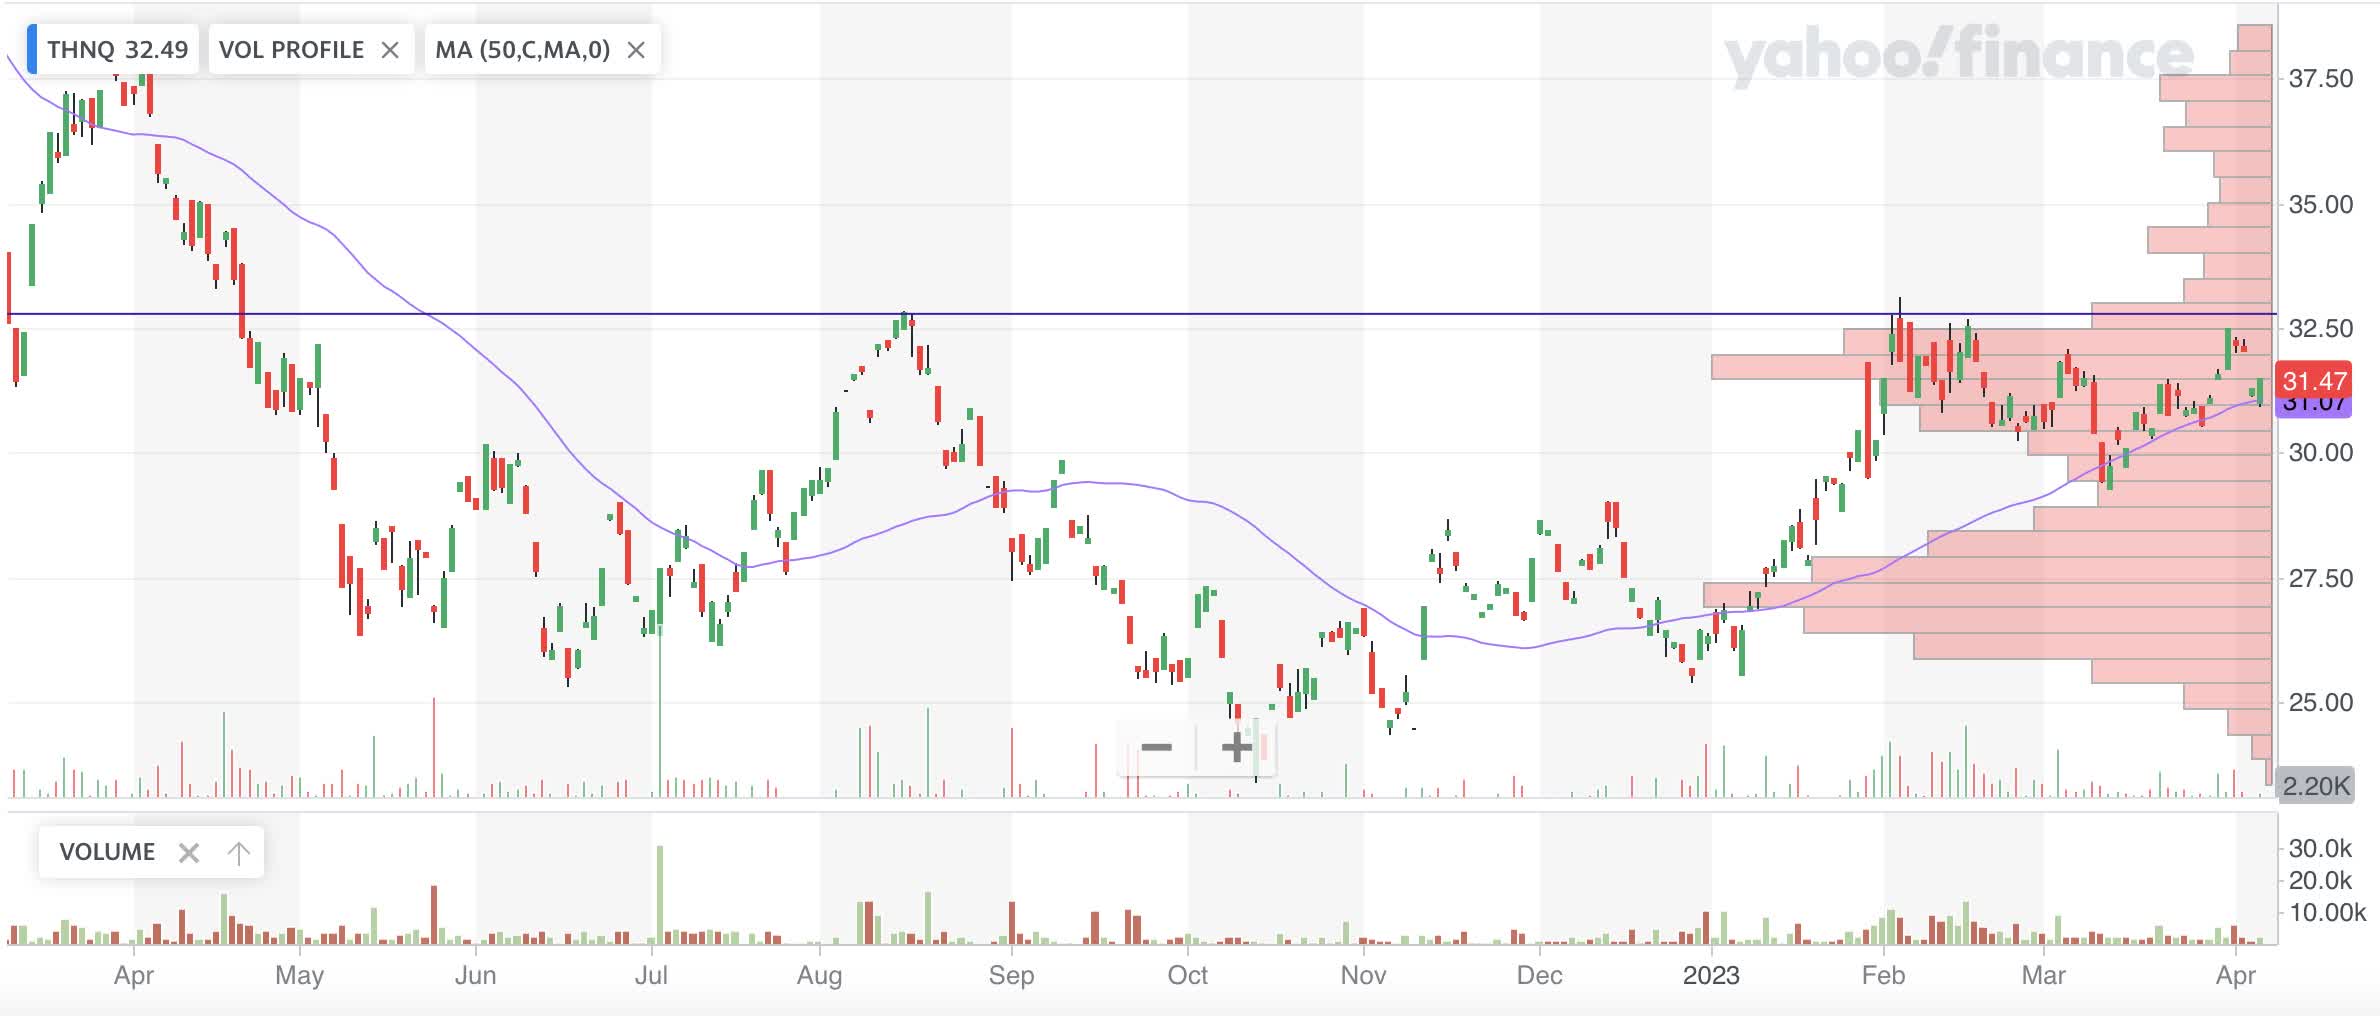
Task: Click the 2023 time axis label
Action: (1711, 975)
